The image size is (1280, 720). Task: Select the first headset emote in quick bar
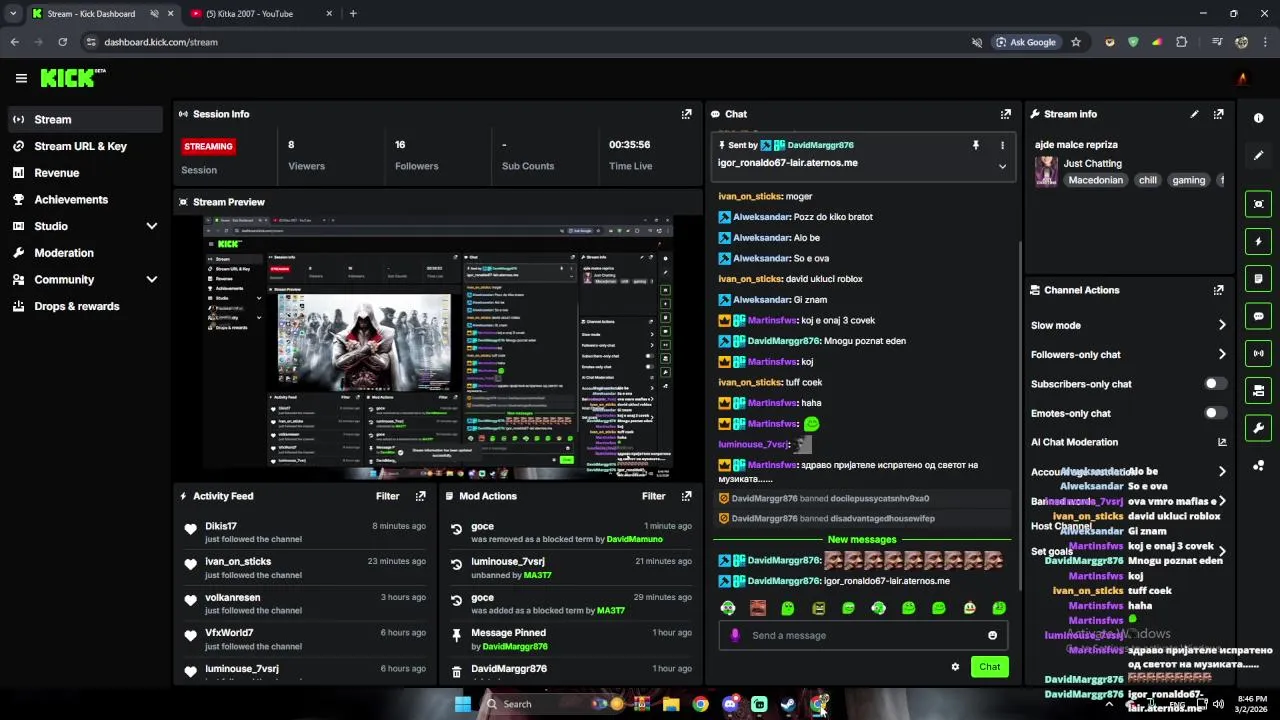pos(728,608)
